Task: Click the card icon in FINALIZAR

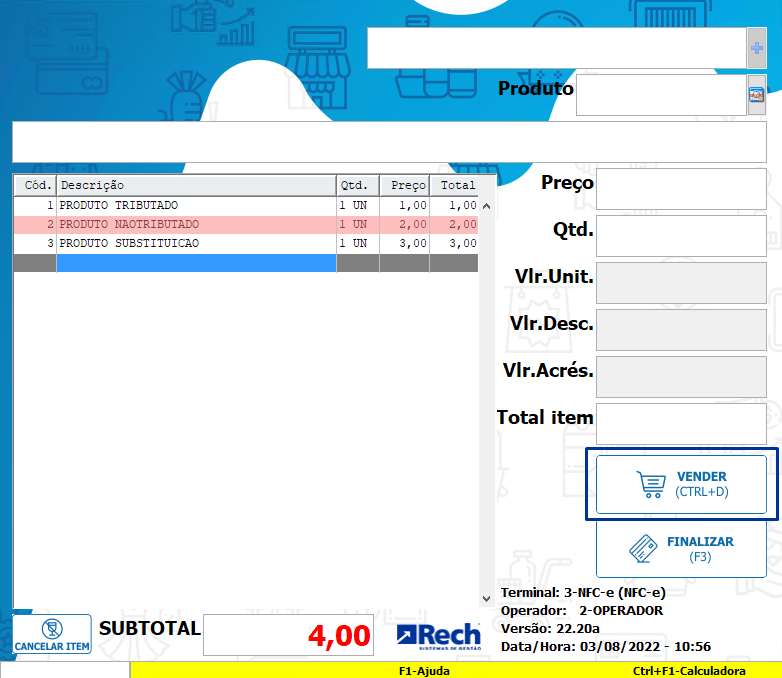Action: [643, 549]
